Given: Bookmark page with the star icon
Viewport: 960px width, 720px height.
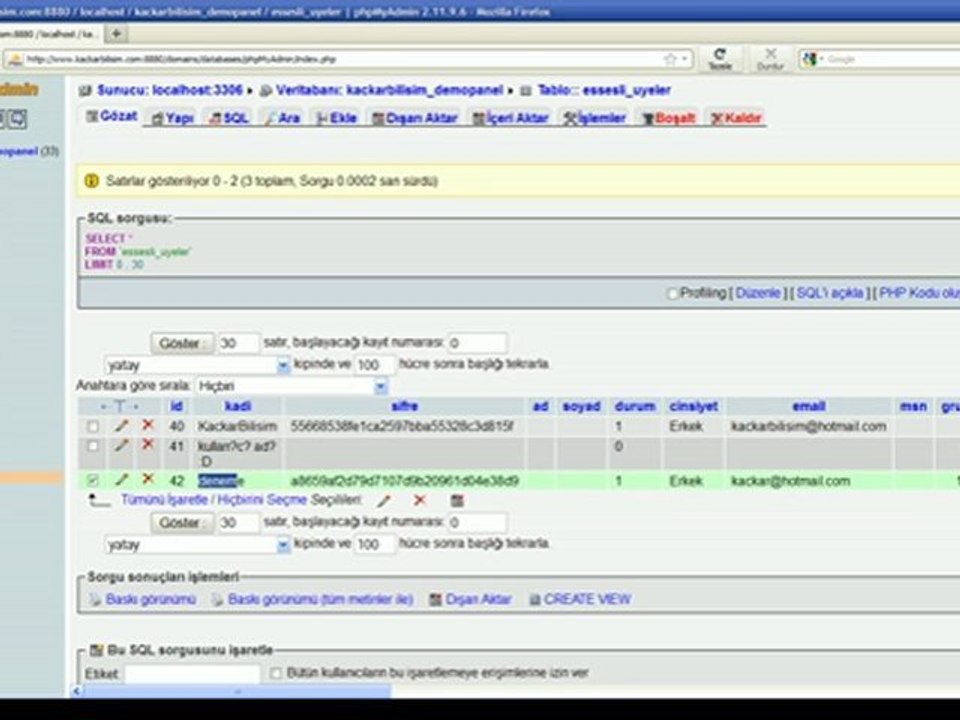Looking at the screenshot, I should (x=670, y=59).
